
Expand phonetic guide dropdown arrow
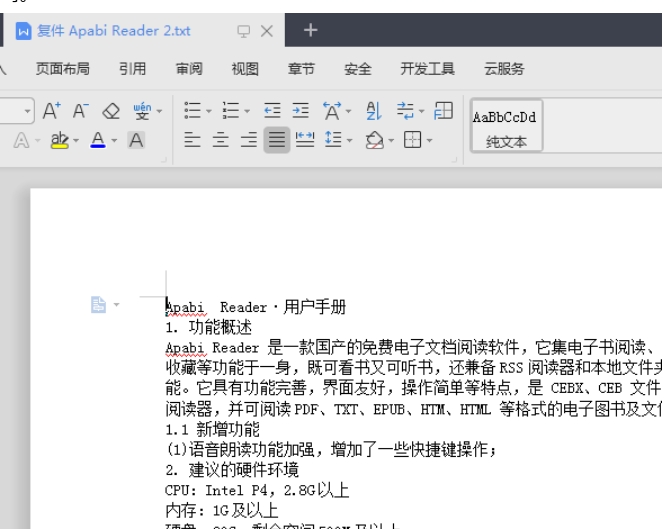click(x=159, y=111)
